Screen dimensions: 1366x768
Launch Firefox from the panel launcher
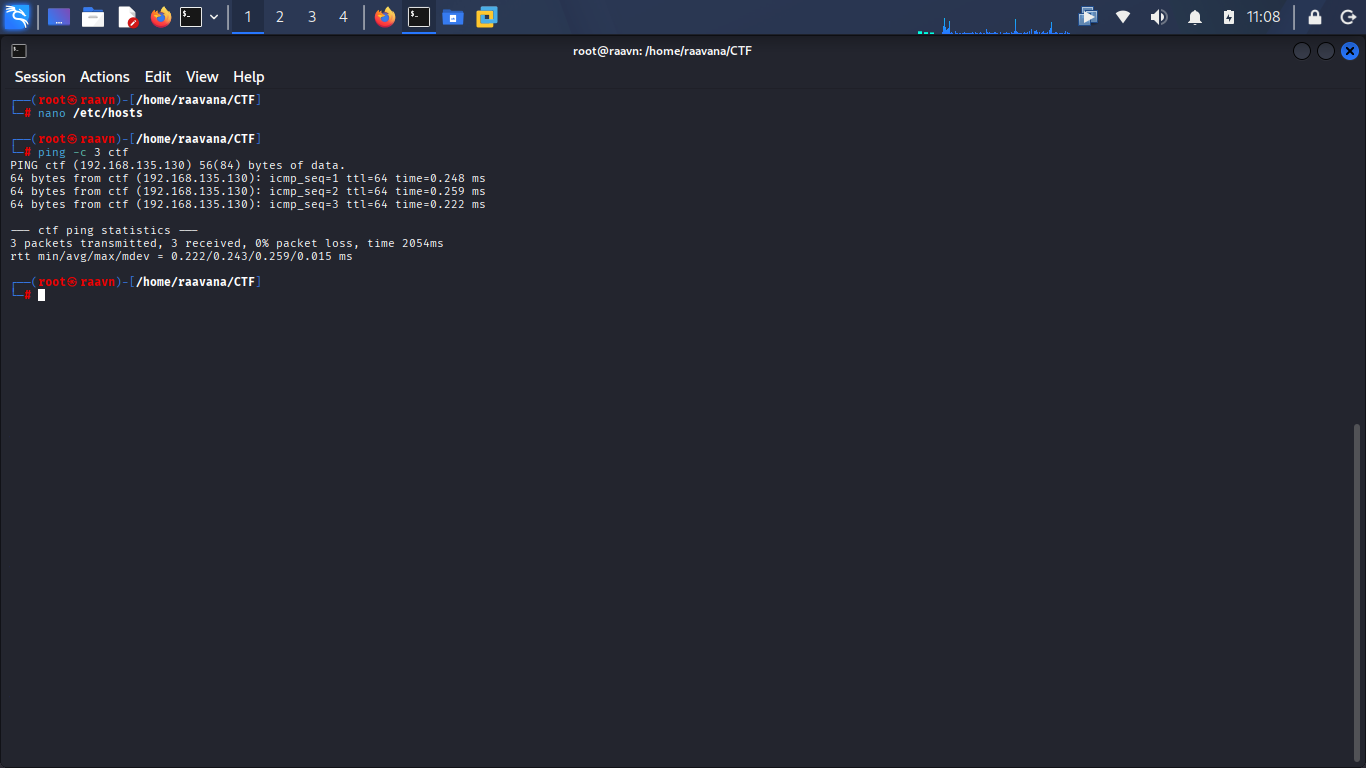[161, 17]
